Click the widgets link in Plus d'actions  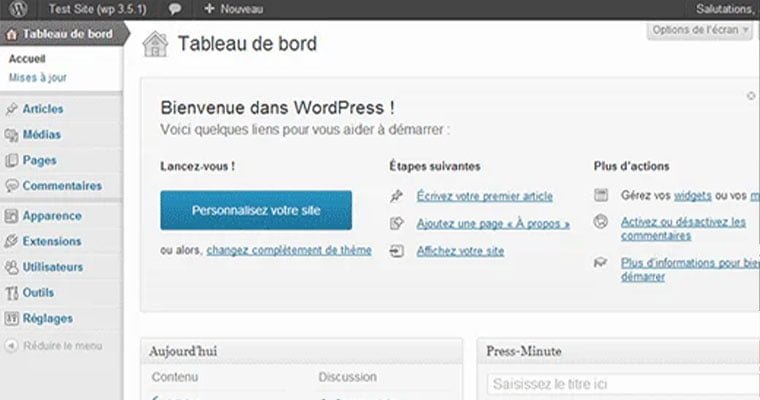click(x=693, y=196)
